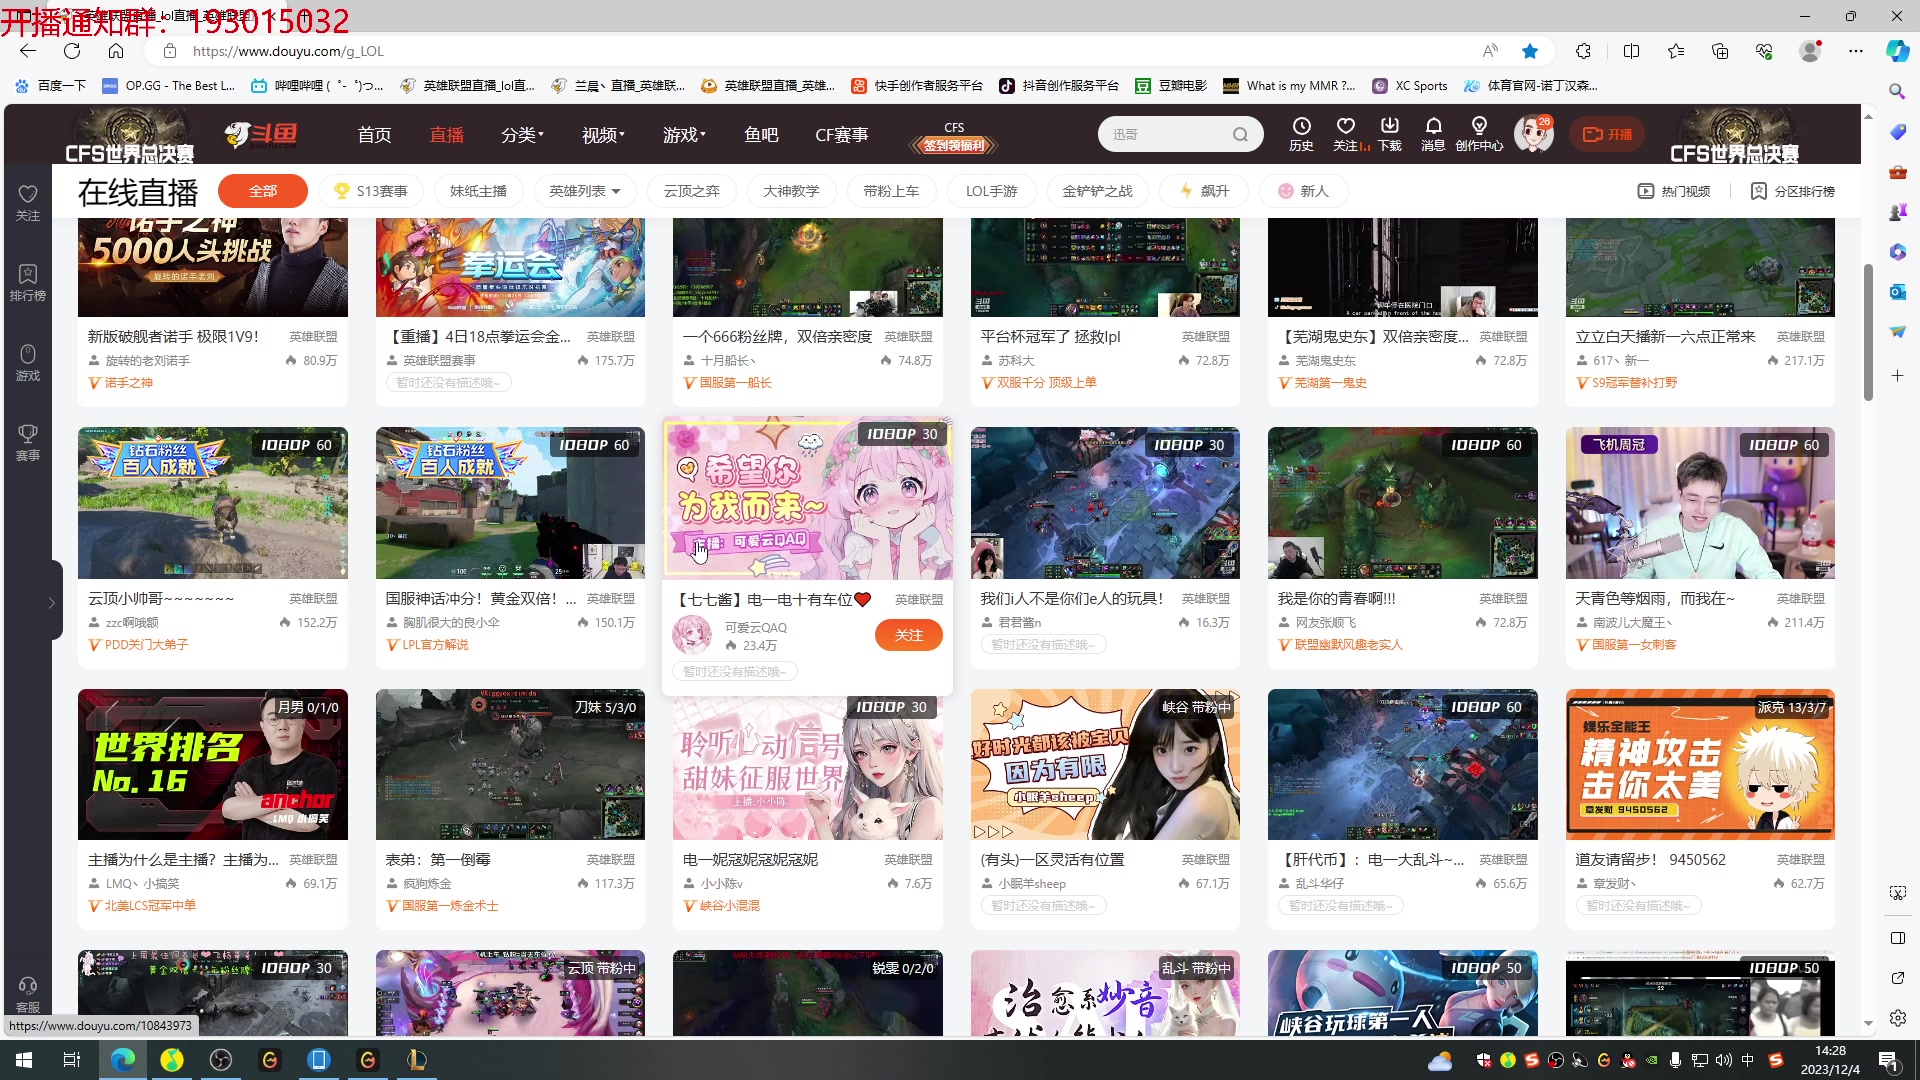Expand the 游戏 dropdown menu
Viewport: 1920px width, 1080px height.
[x=684, y=134]
